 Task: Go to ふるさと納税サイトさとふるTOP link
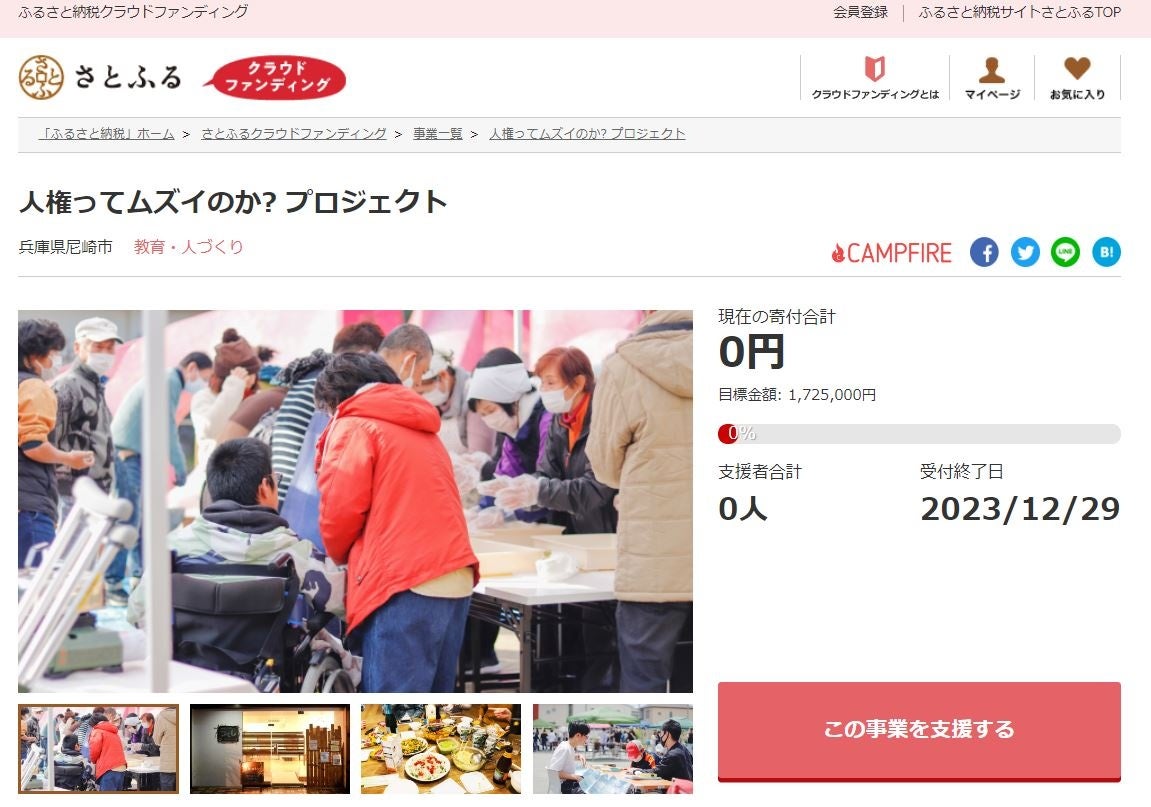coord(1020,12)
